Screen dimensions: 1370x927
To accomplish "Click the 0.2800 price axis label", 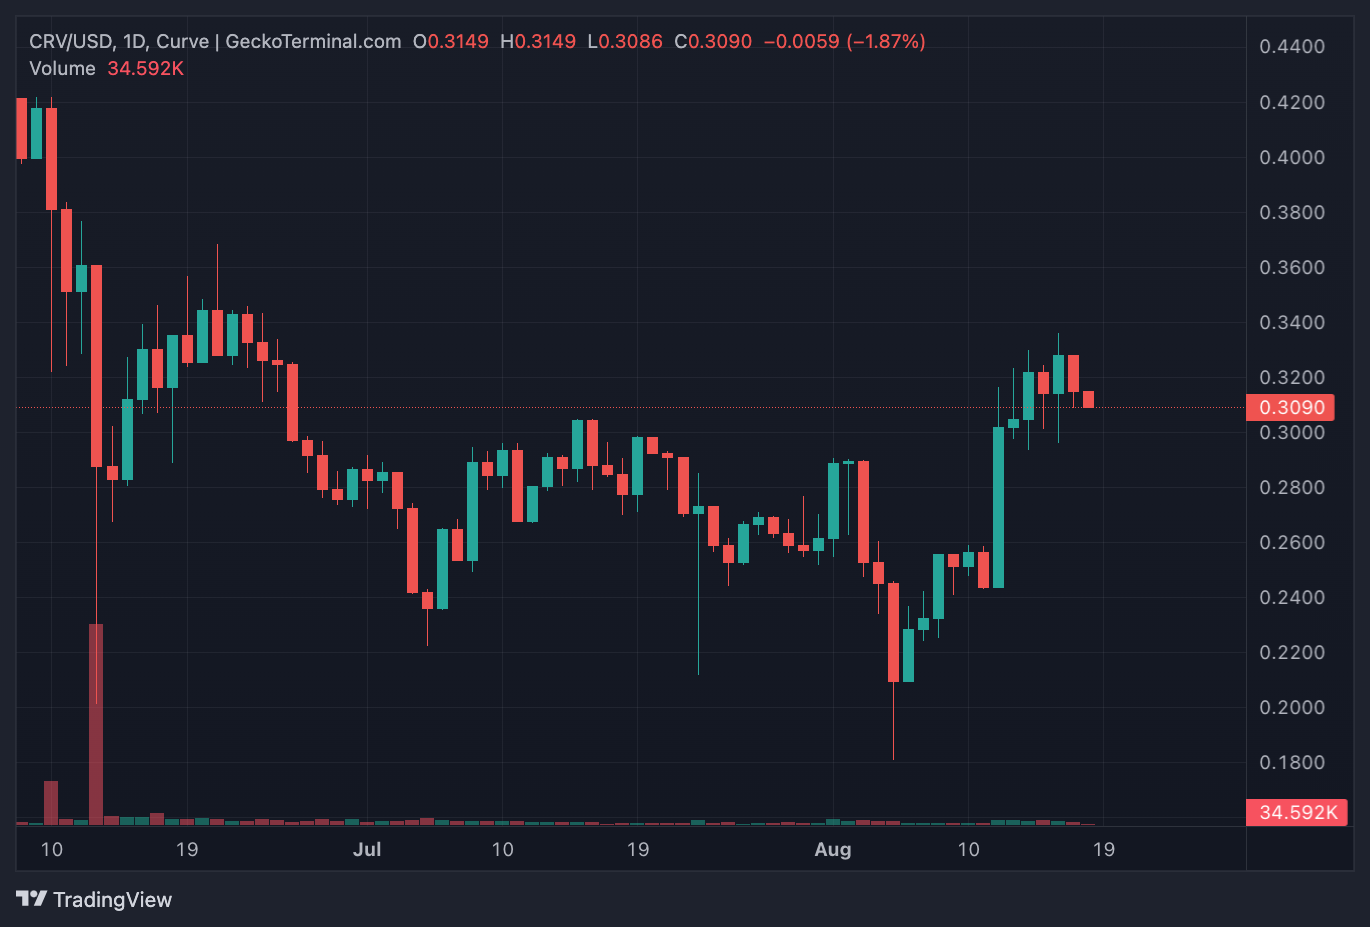I will (x=1292, y=487).
